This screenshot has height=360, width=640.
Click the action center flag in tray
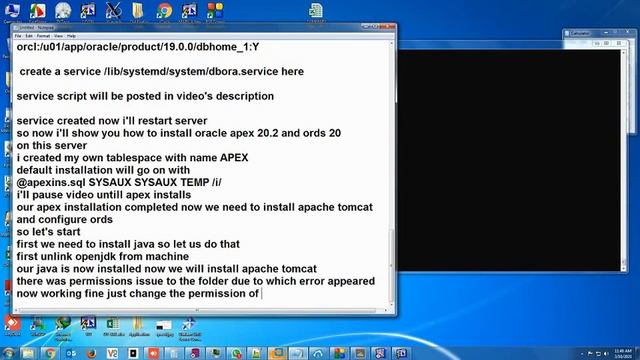point(590,353)
